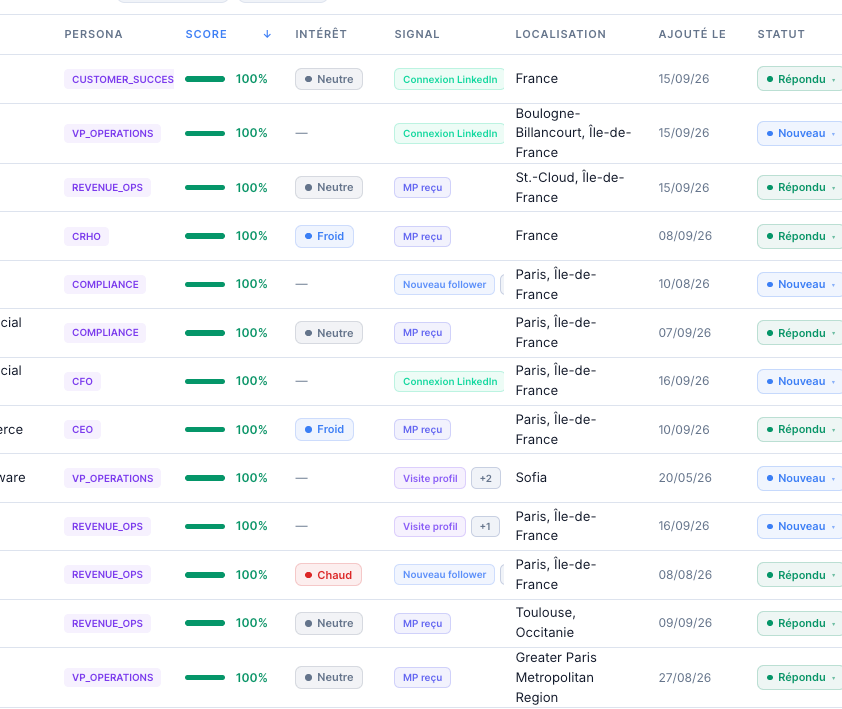Sort by the AJOUTÉ LE column header
This screenshot has height=709, width=842.
pyautogui.click(x=692, y=34)
